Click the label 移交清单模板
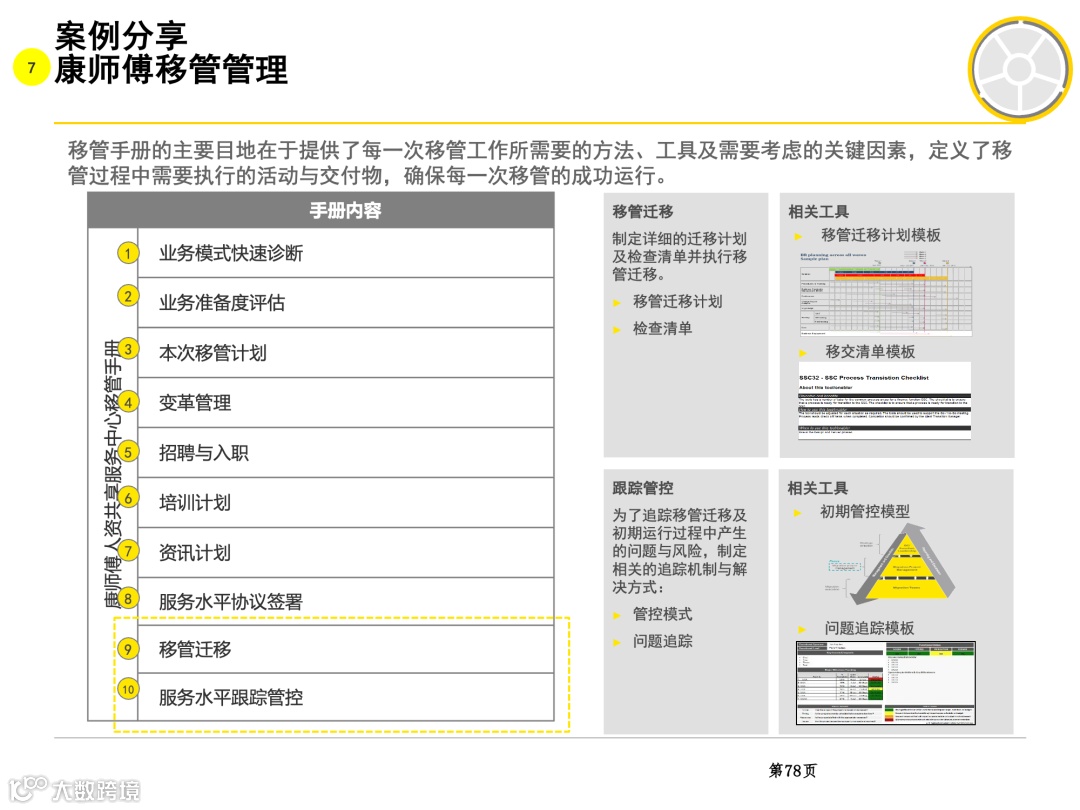This screenshot has height=810, width=1080. 871,352
